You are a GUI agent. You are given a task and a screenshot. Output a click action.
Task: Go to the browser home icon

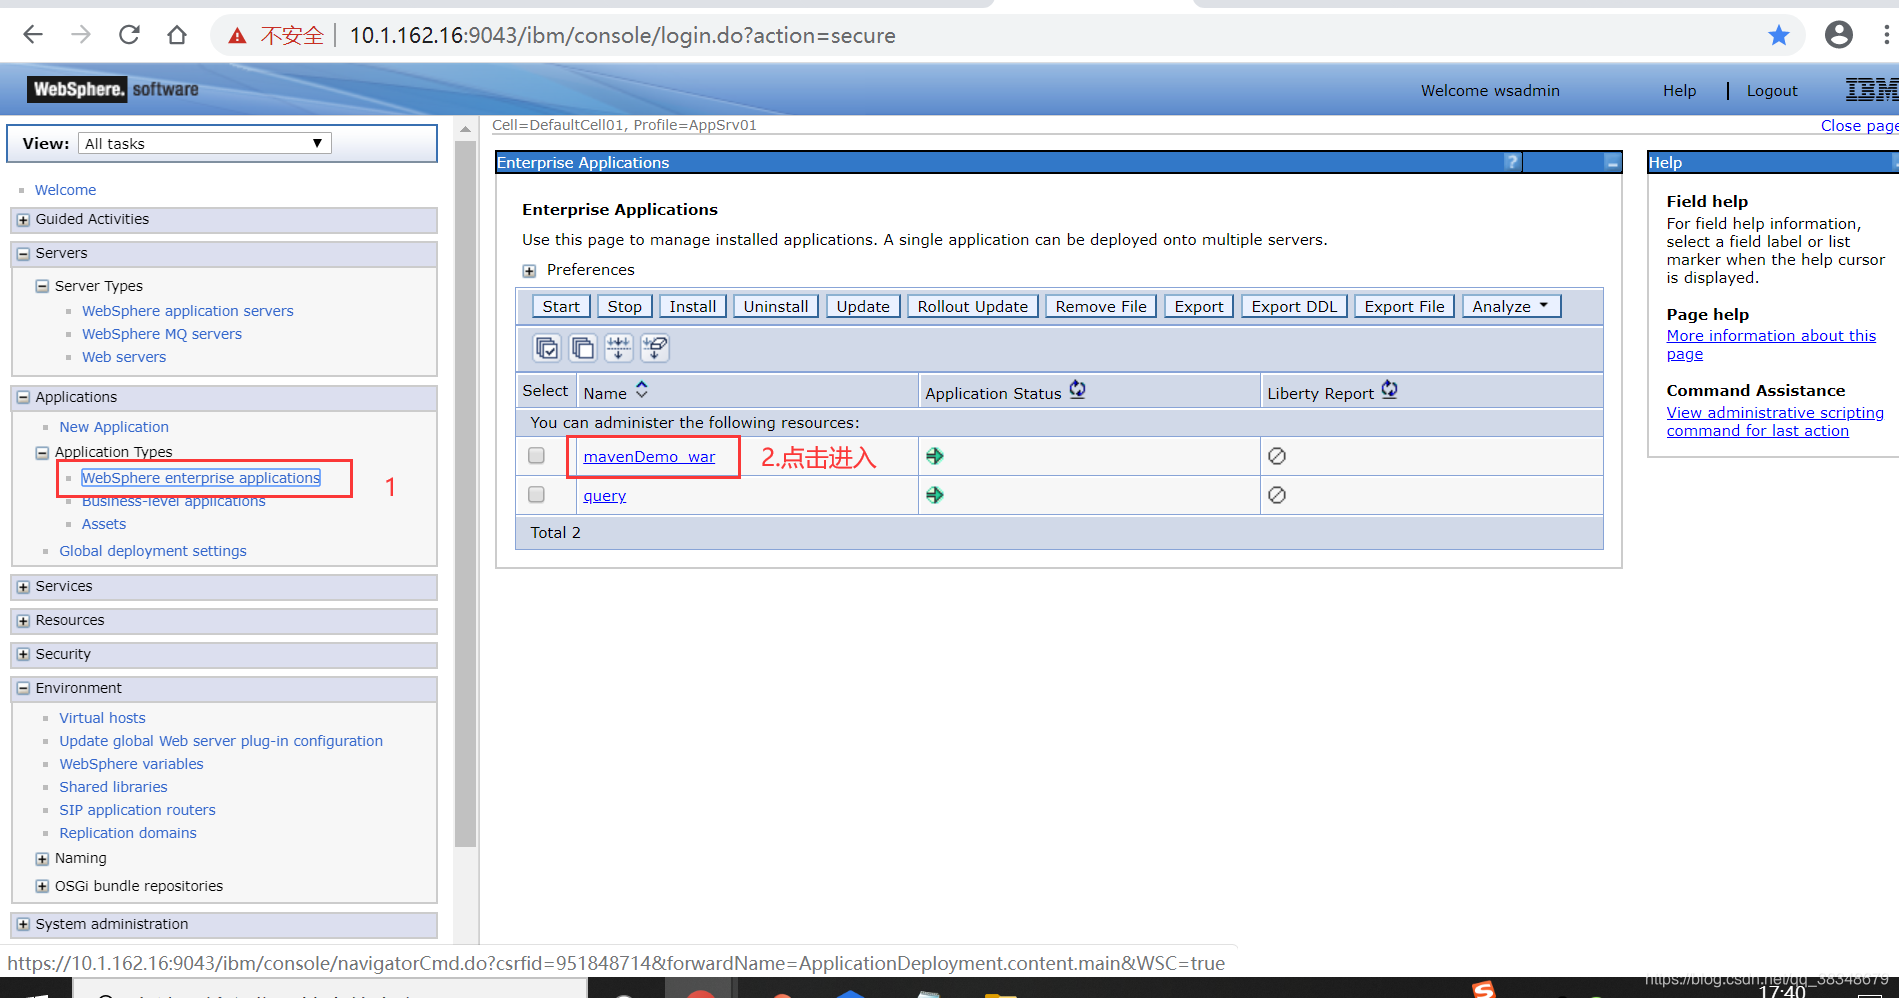click(177, 35)
